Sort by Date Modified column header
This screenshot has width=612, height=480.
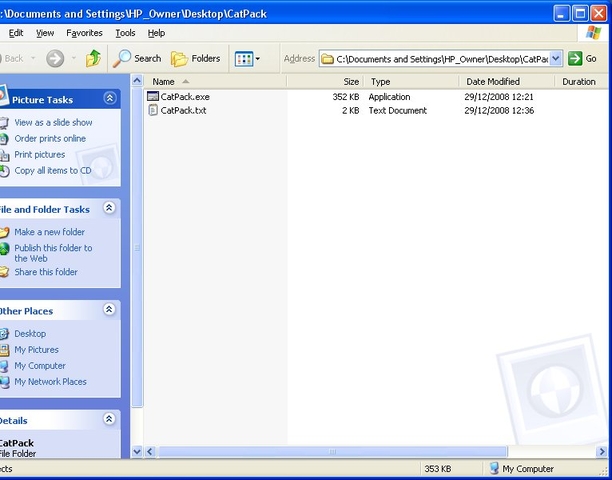point(507,82)
